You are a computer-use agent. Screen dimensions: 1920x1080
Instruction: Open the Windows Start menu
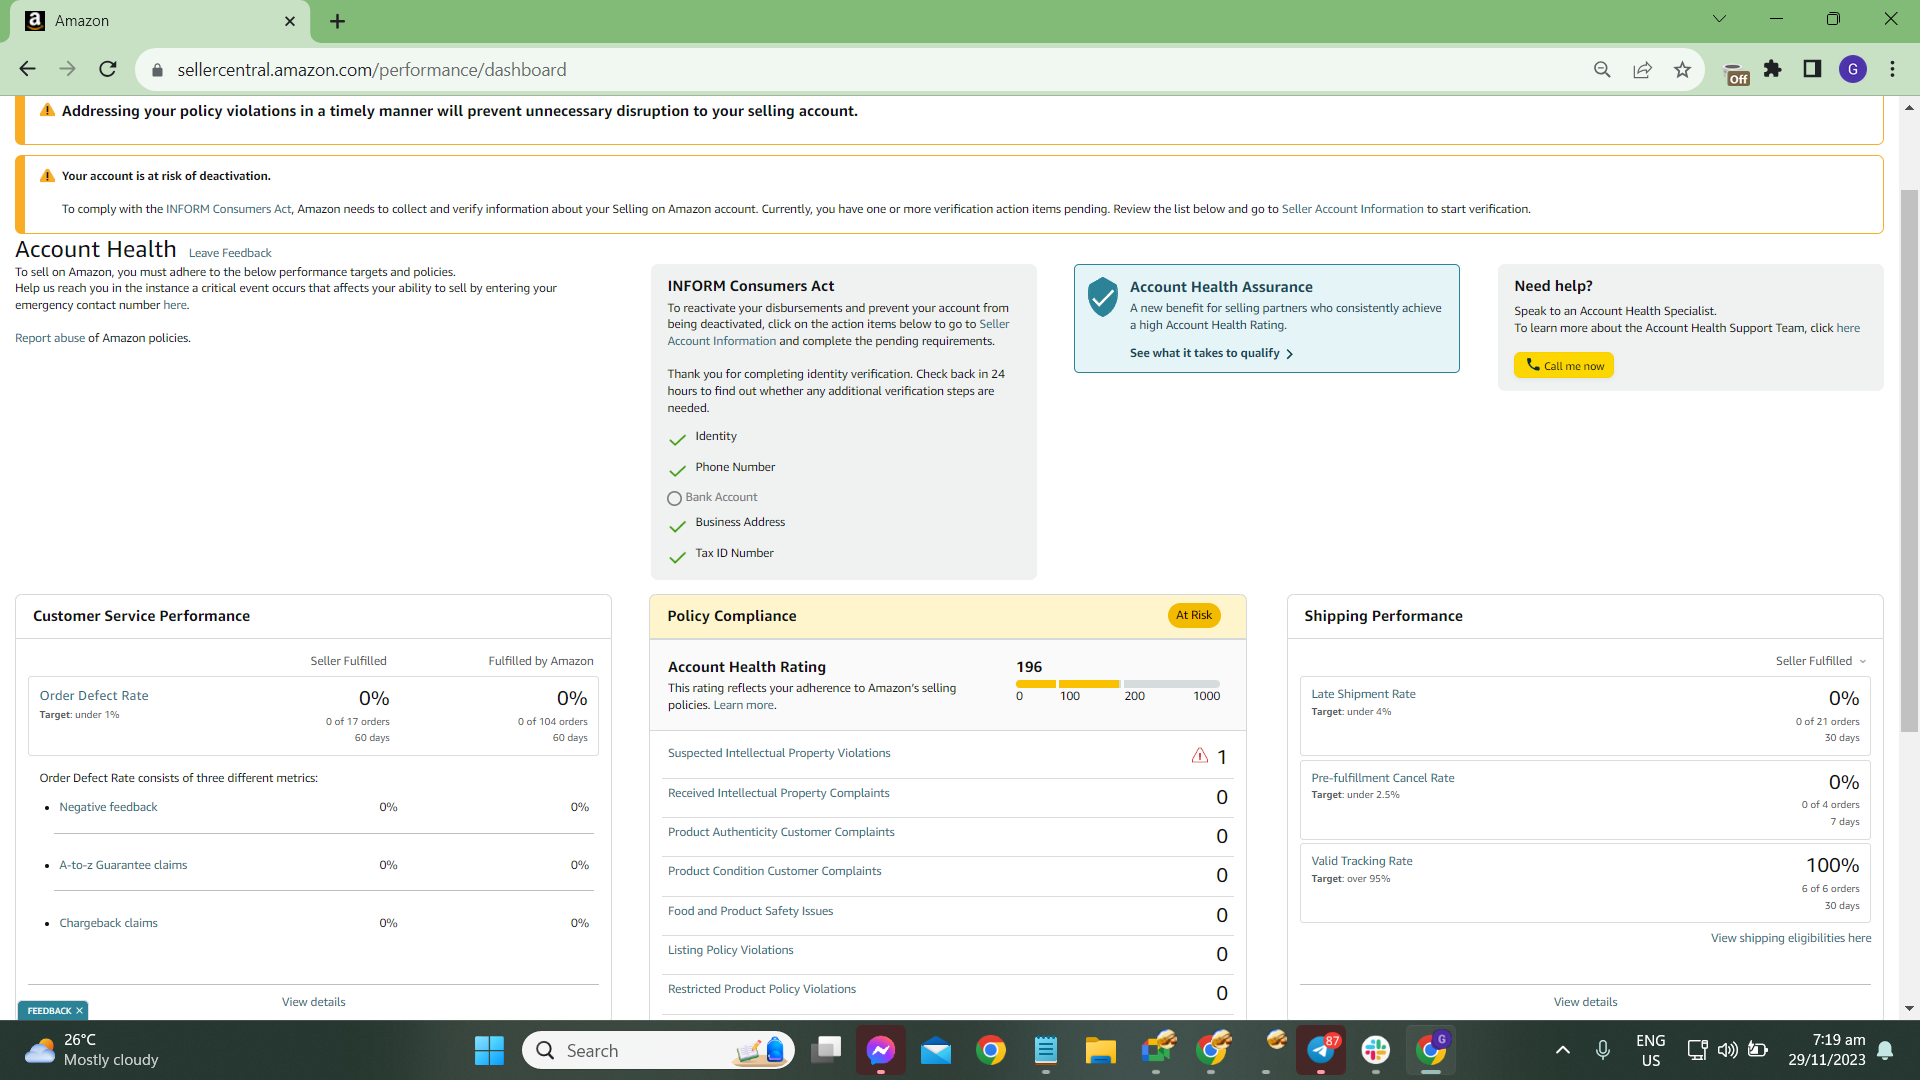tap(489, 1050)
